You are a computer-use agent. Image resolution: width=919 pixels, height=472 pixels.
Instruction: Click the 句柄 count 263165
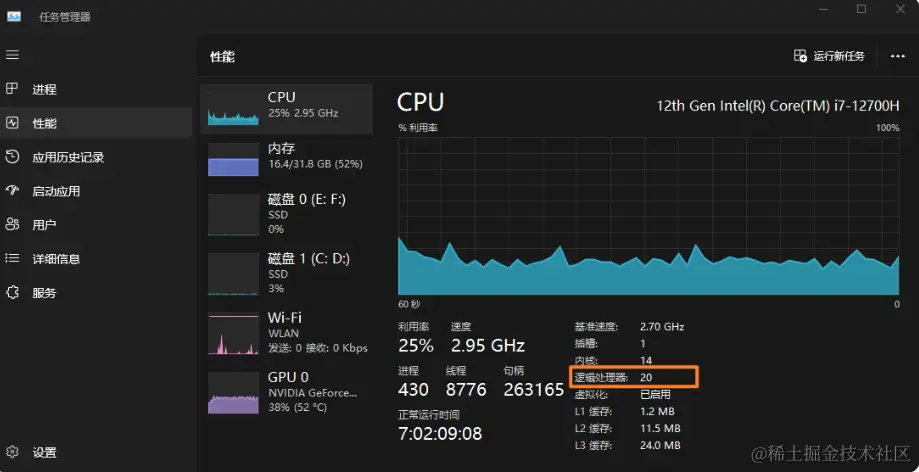[x=534, y=389]
